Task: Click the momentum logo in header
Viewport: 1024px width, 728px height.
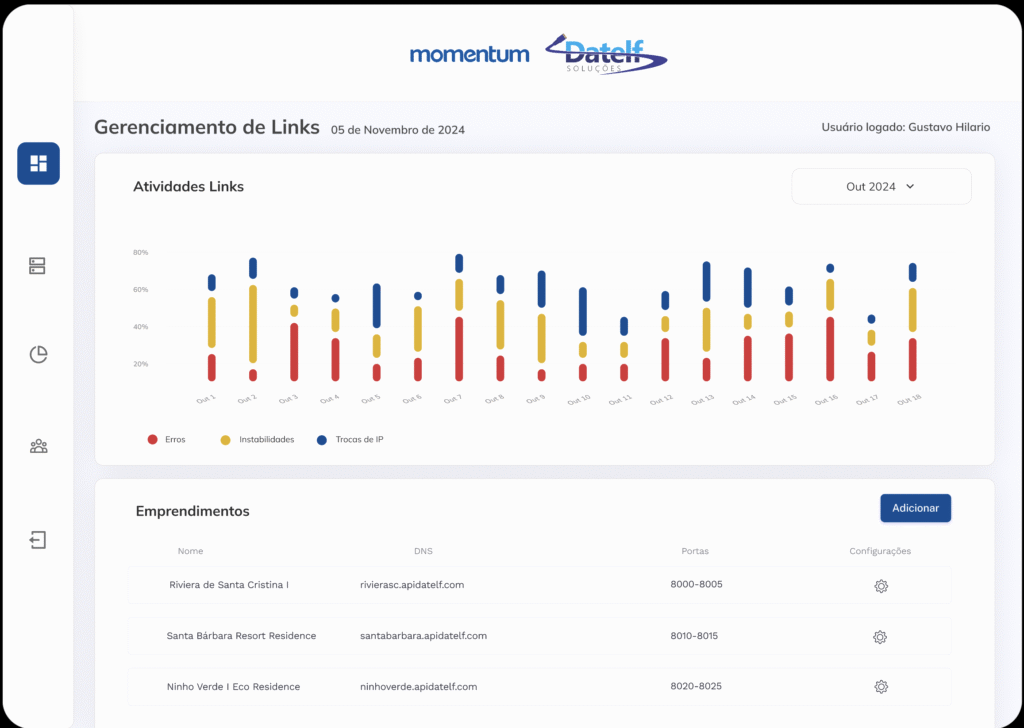Action: (470, 54)
